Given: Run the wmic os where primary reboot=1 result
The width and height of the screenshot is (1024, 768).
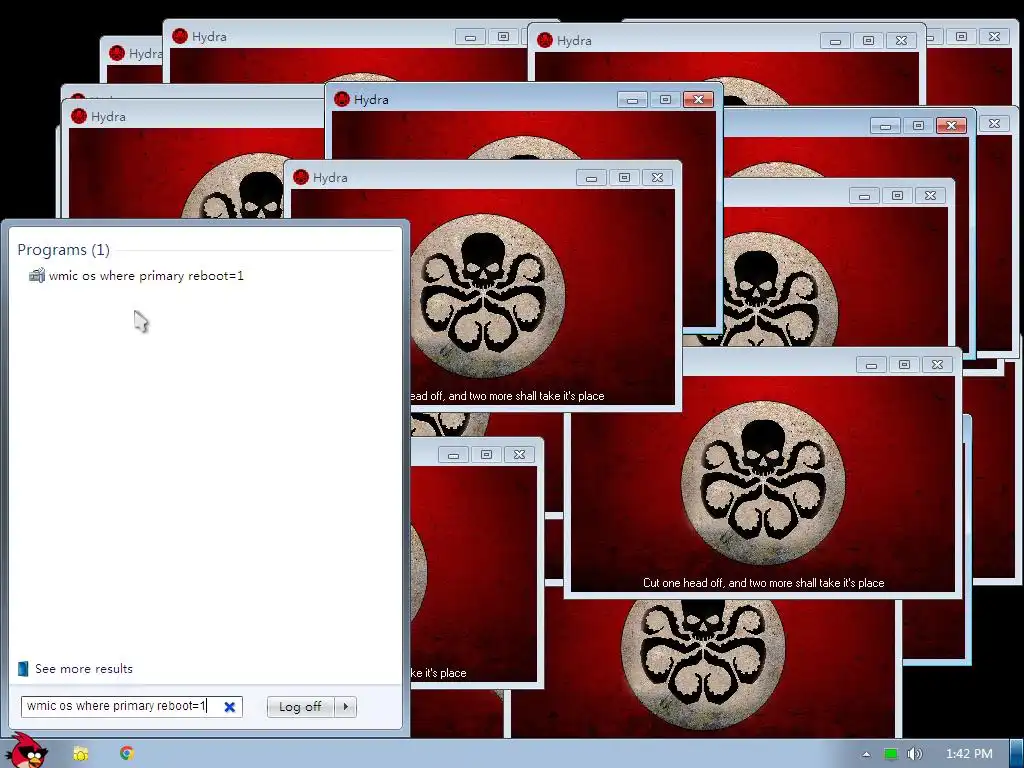Looking at the screenshot, I should [146, 276].
